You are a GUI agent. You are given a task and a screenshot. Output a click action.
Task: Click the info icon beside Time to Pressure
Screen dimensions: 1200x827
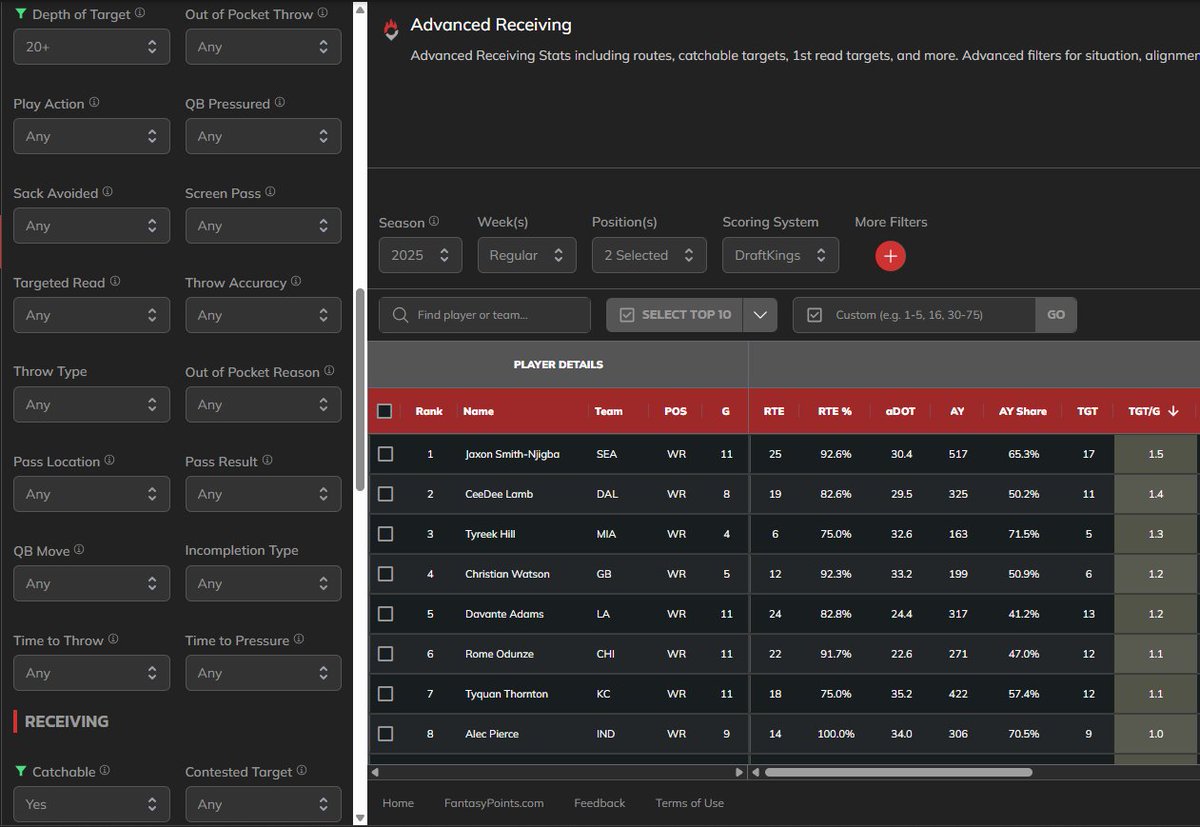point(299,639)
